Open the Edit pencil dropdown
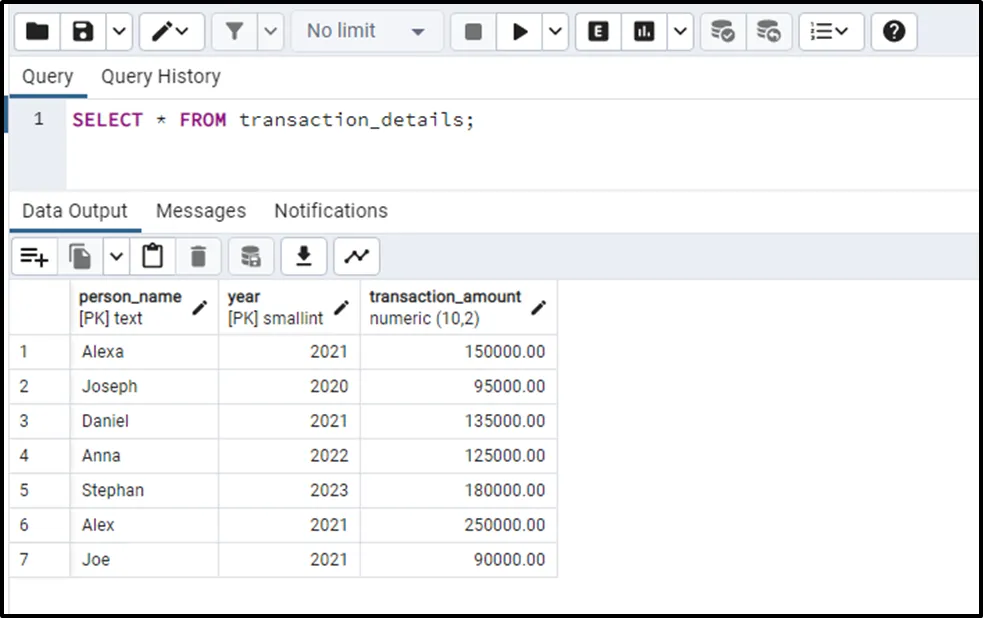 pos(171,32)
